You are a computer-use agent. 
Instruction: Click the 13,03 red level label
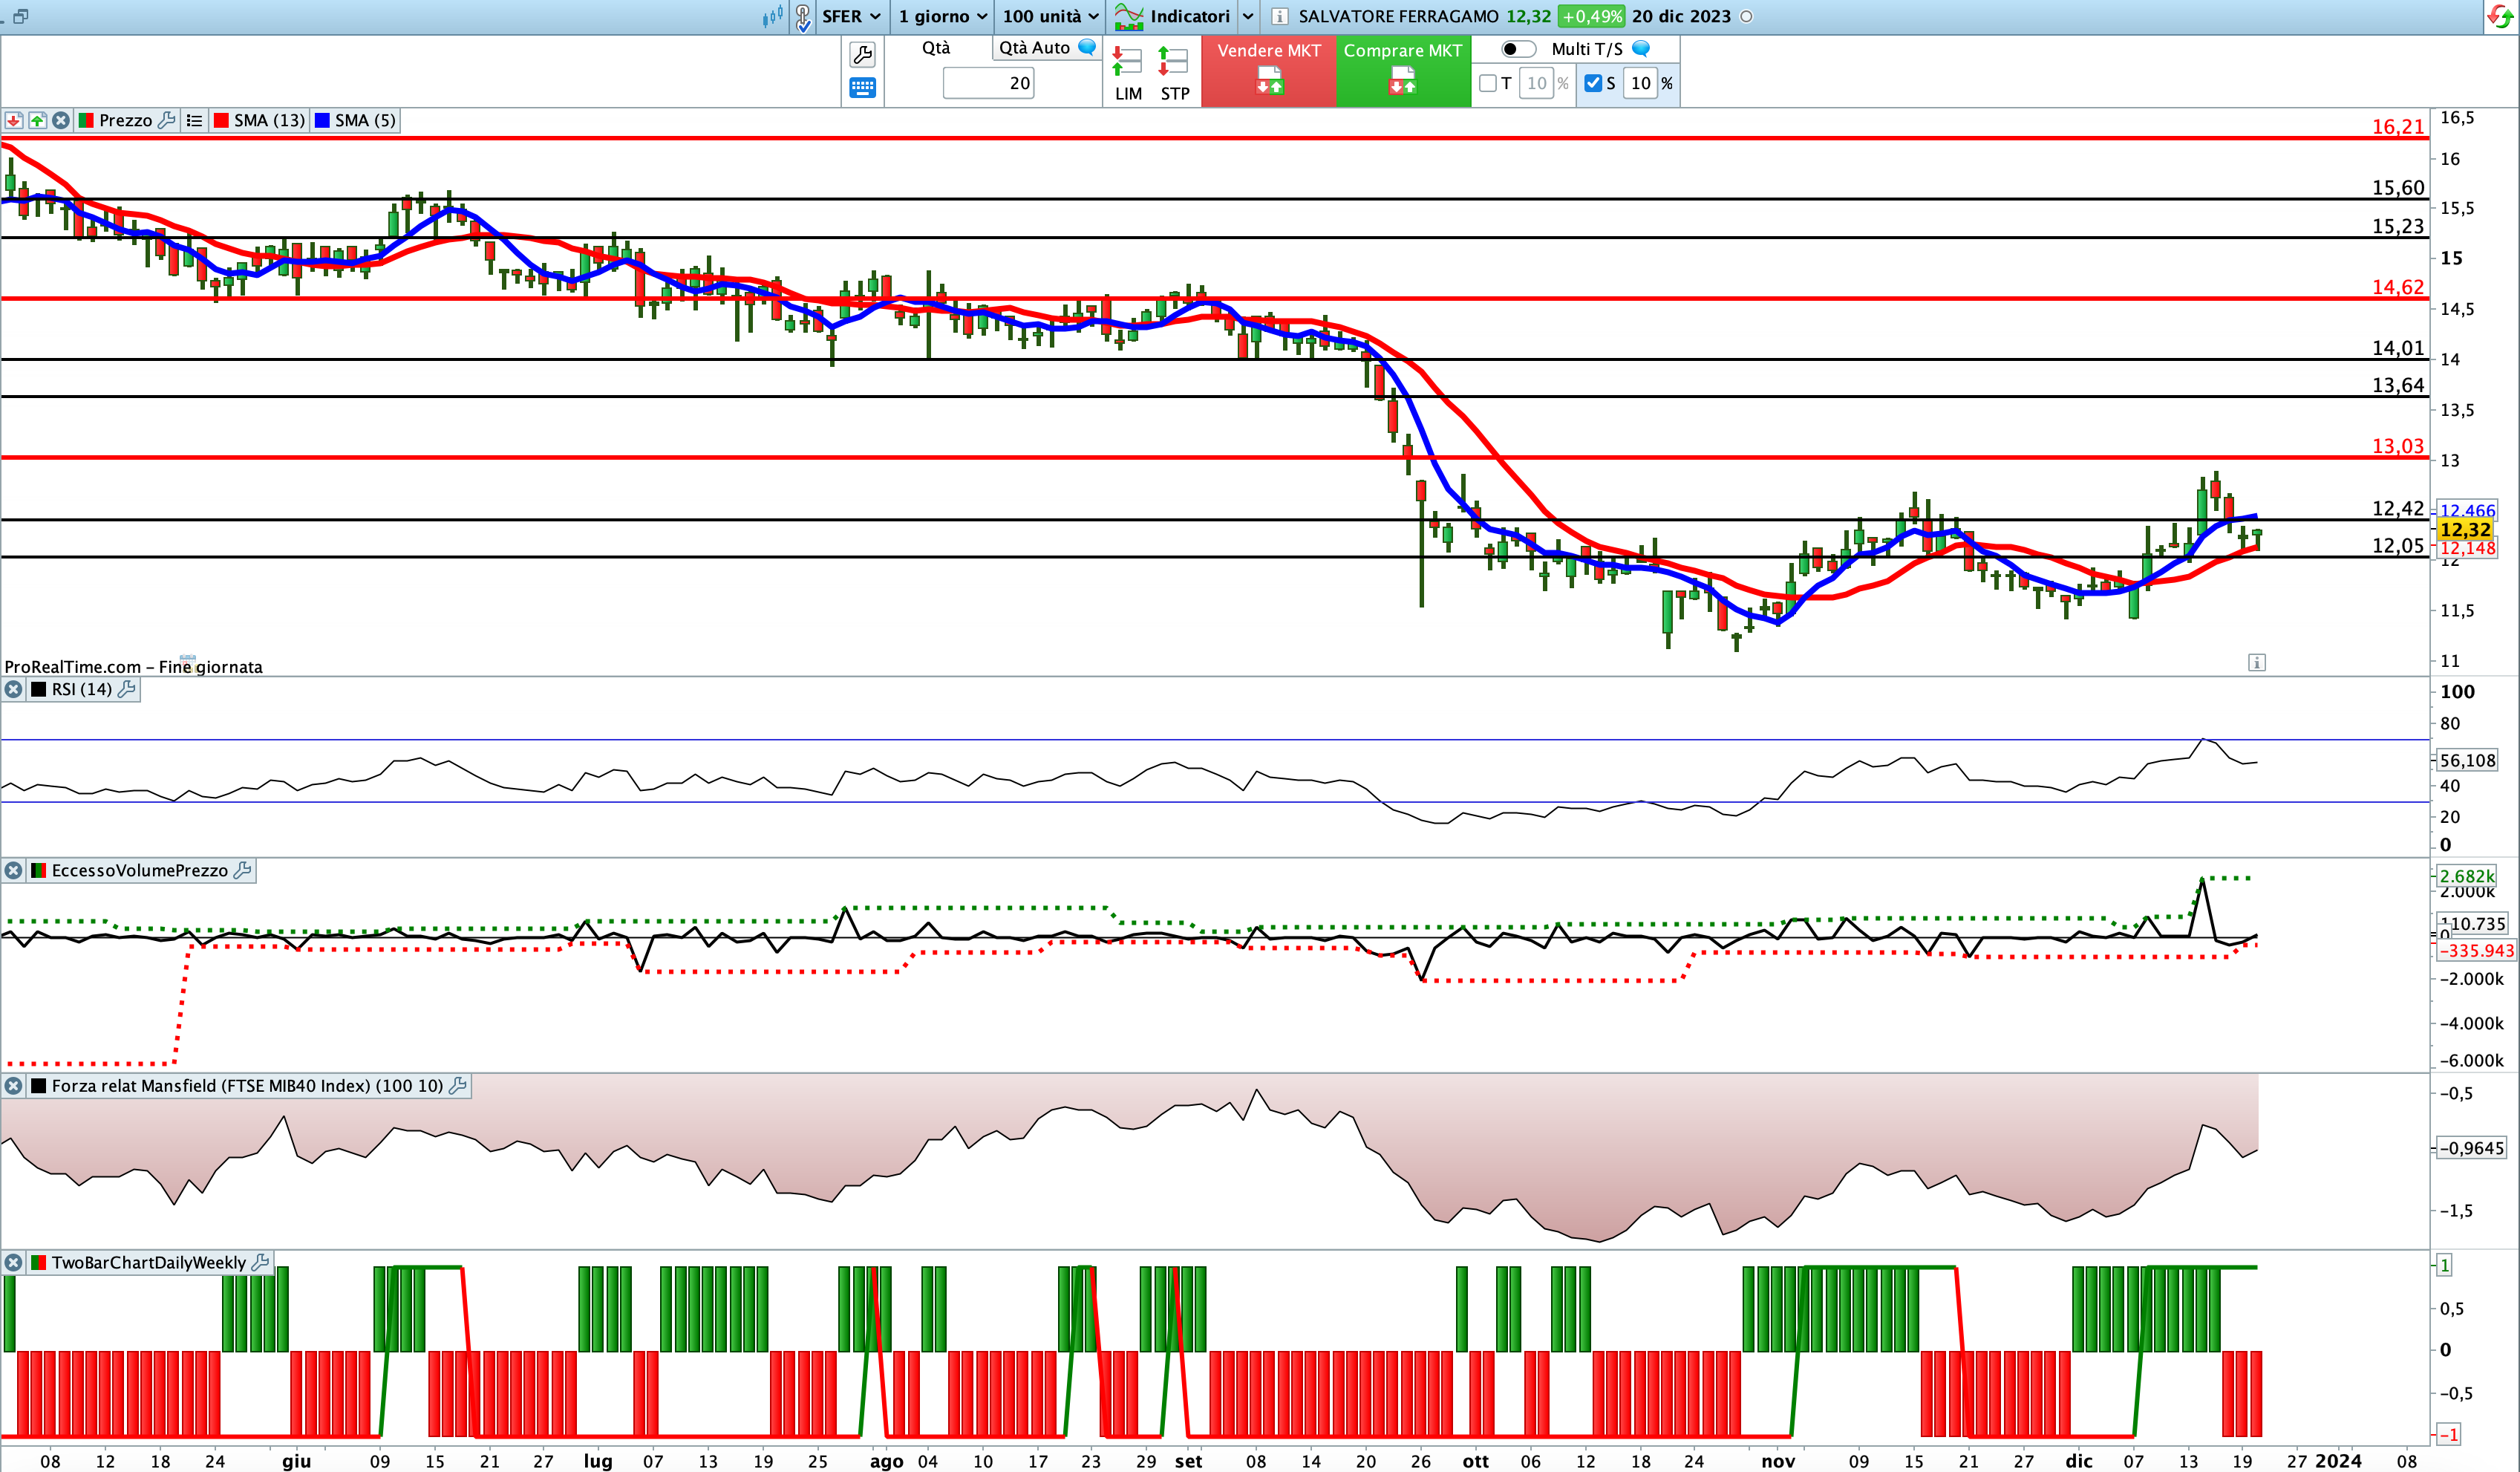point(2398,446)
